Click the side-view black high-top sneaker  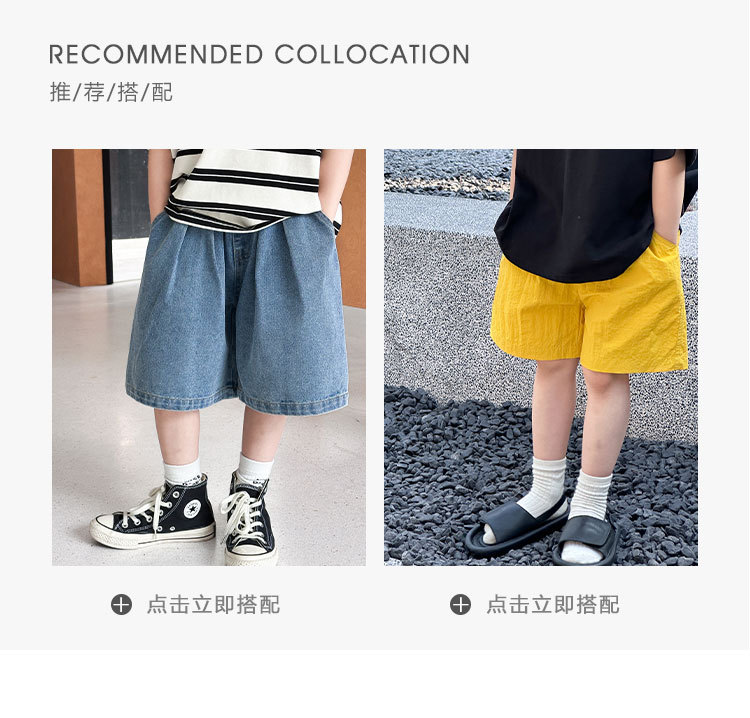(x=153, y=513)
